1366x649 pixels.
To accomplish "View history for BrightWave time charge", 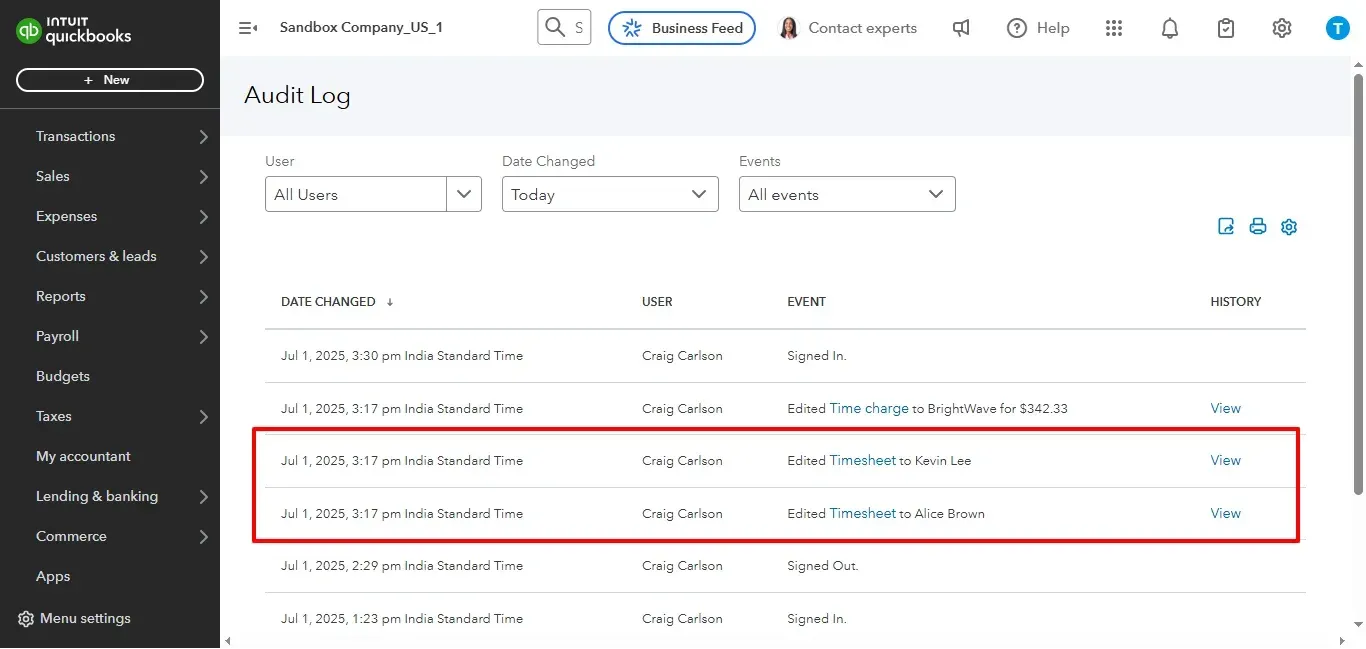I will pyautogui.click(x=1226, y=408).
